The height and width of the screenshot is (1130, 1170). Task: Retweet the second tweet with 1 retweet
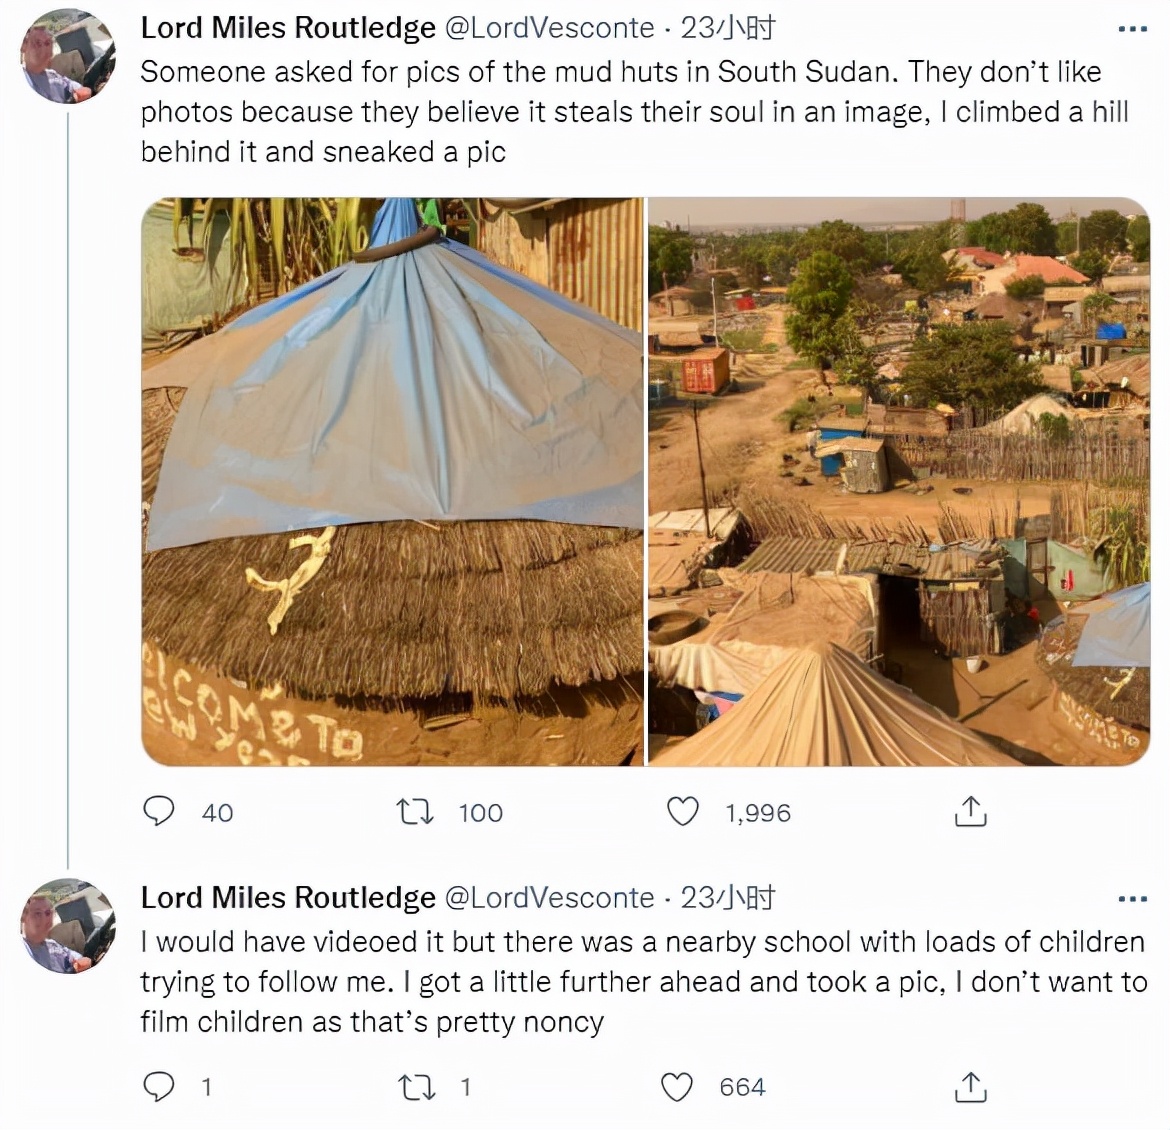pos(415,1086)
